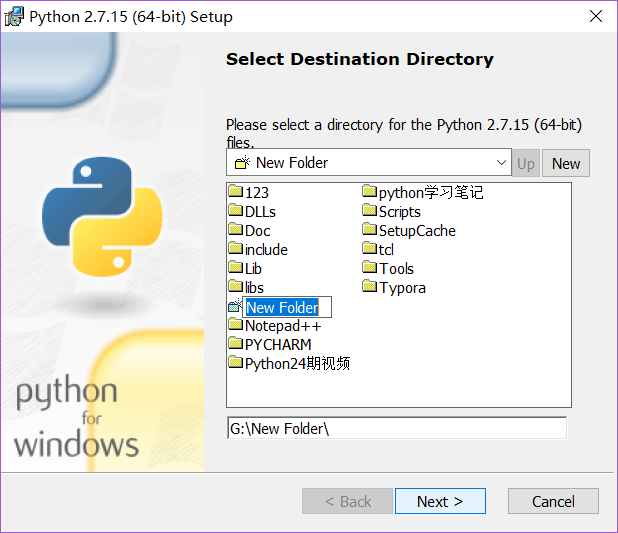This screenshot has height=533, width=618.
Task: Click the New Folder rename text box
Action: pos(287,307)
